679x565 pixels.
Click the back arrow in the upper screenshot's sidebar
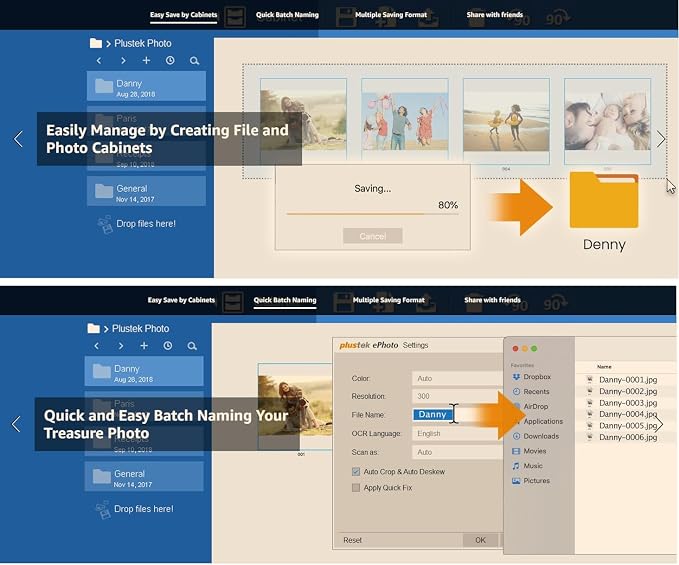tap(99, 61)
